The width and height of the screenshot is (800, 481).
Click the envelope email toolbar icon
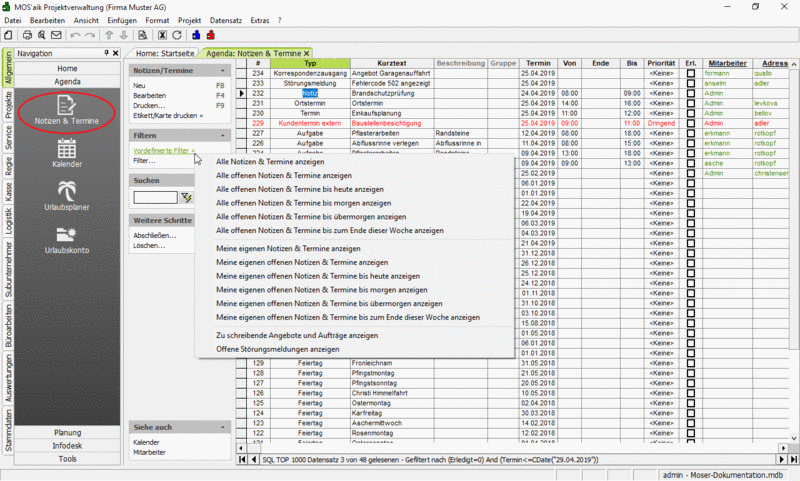(56, 35)
